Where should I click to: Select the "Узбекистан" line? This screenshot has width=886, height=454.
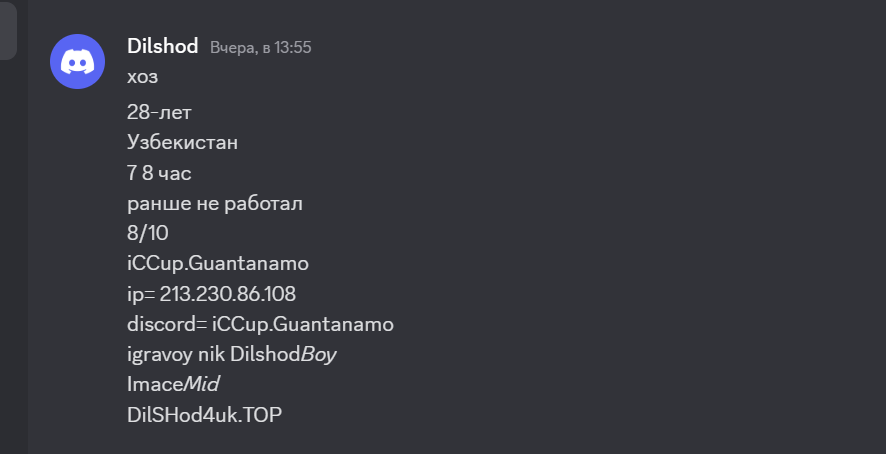(182, 142)
